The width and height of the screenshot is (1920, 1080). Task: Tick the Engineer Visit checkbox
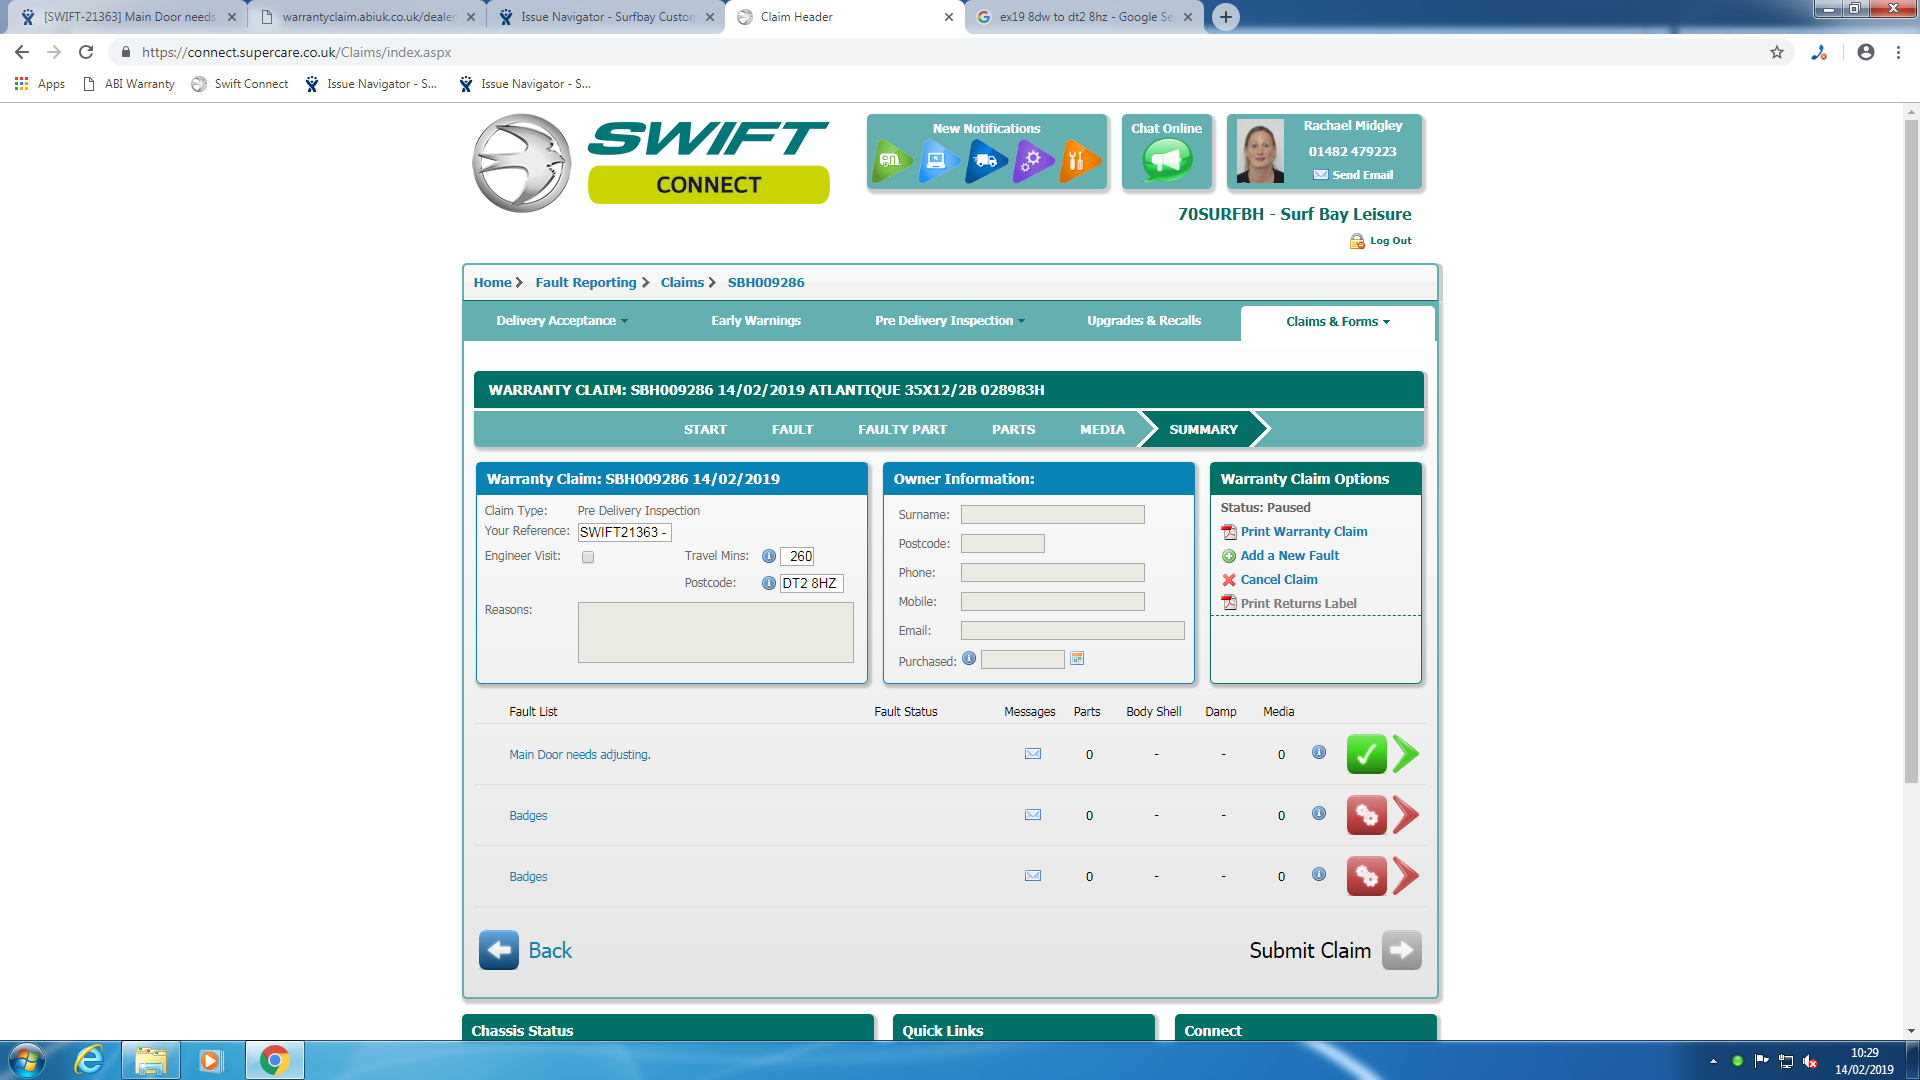pyautogui.click(x=588, y=557)
